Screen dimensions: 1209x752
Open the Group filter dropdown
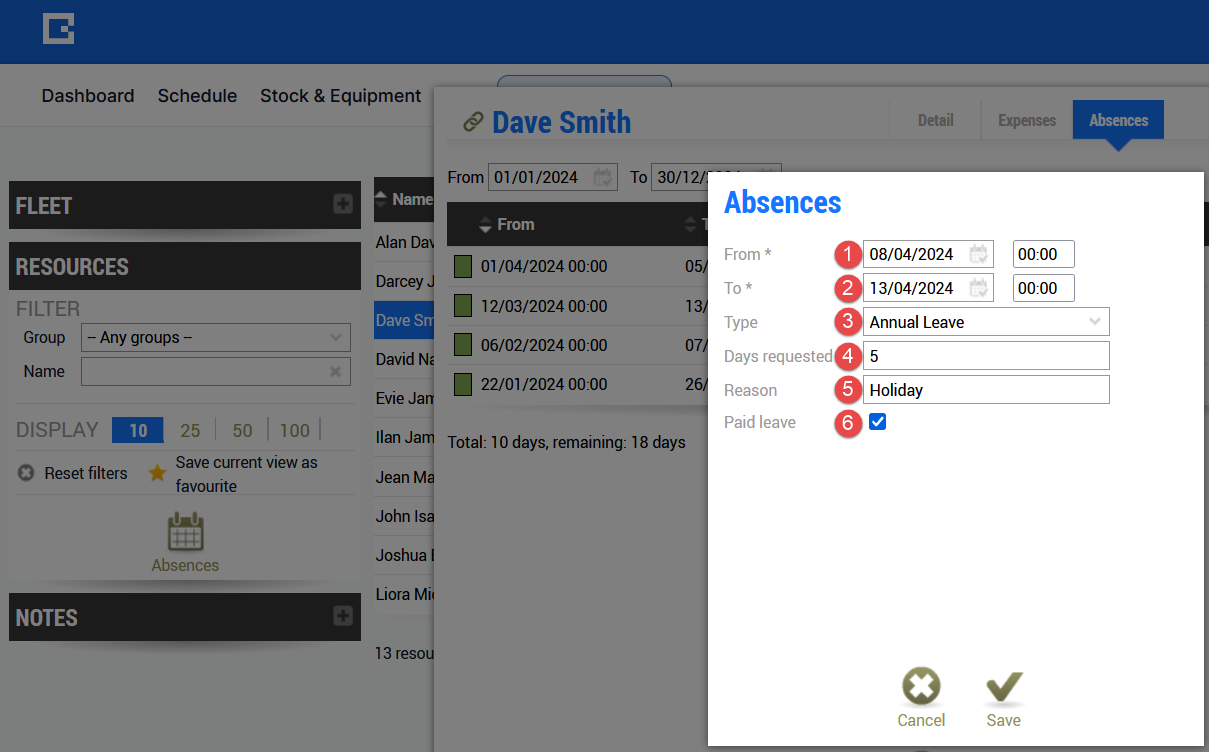tap(216, 338)
